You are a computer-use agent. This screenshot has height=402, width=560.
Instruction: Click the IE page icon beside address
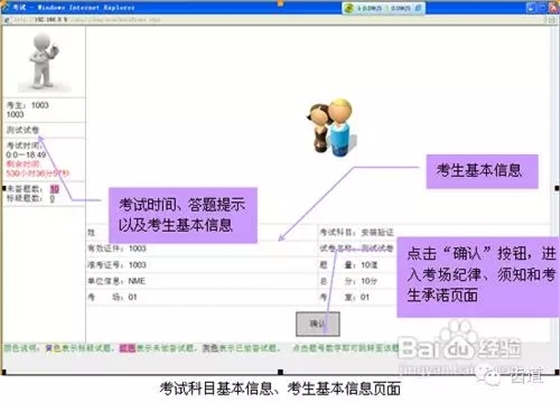[6, 20]
